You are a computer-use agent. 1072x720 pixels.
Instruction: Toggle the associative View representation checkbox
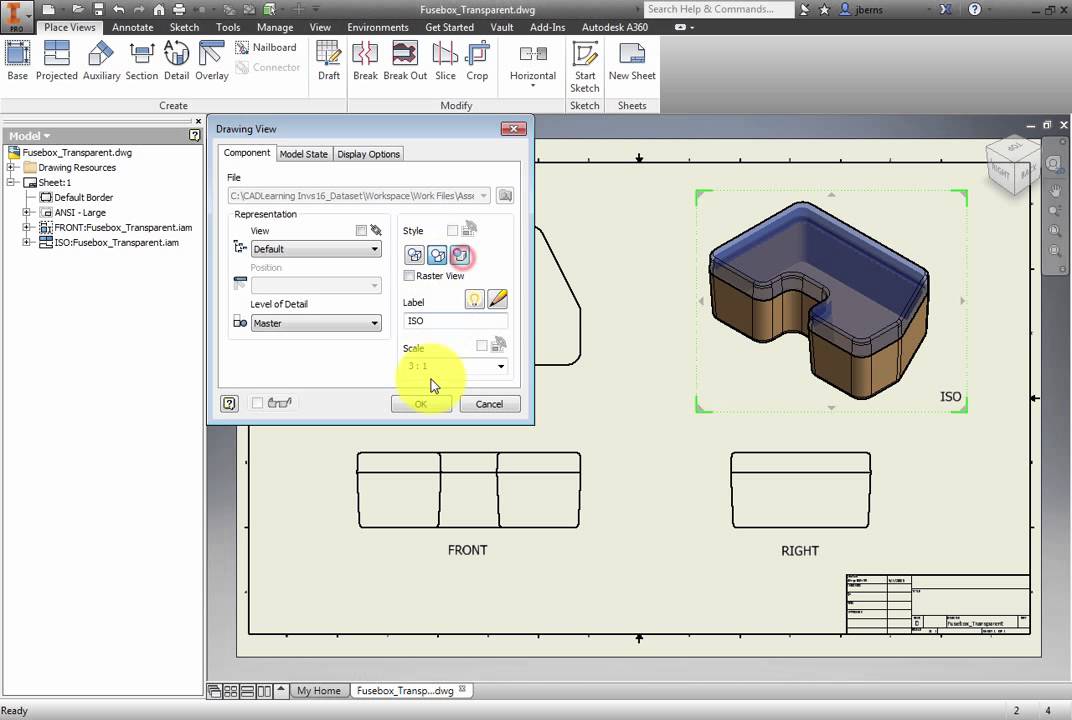[x=361, y=230]
